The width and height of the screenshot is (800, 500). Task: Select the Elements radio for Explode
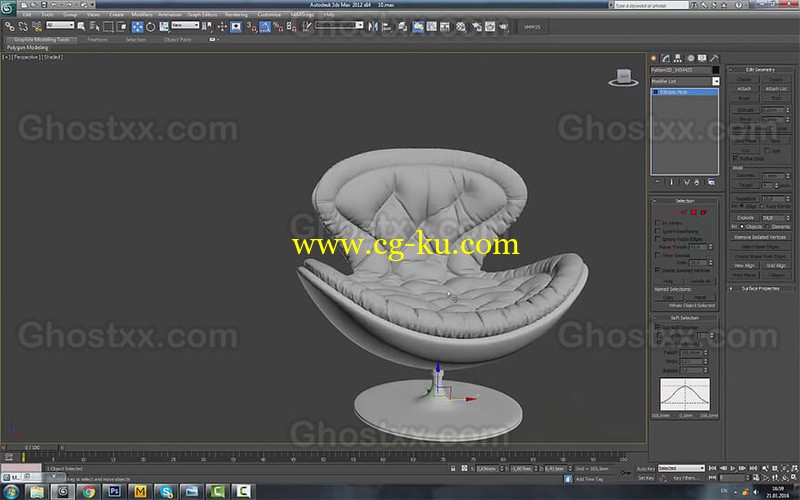coord(767,227)
